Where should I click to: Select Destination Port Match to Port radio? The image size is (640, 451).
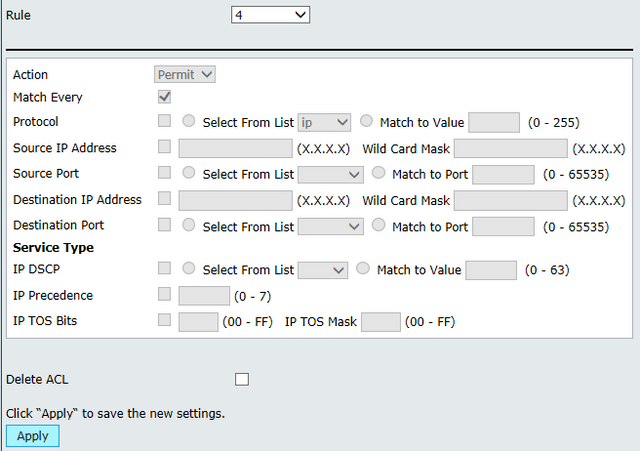point(378,225)
